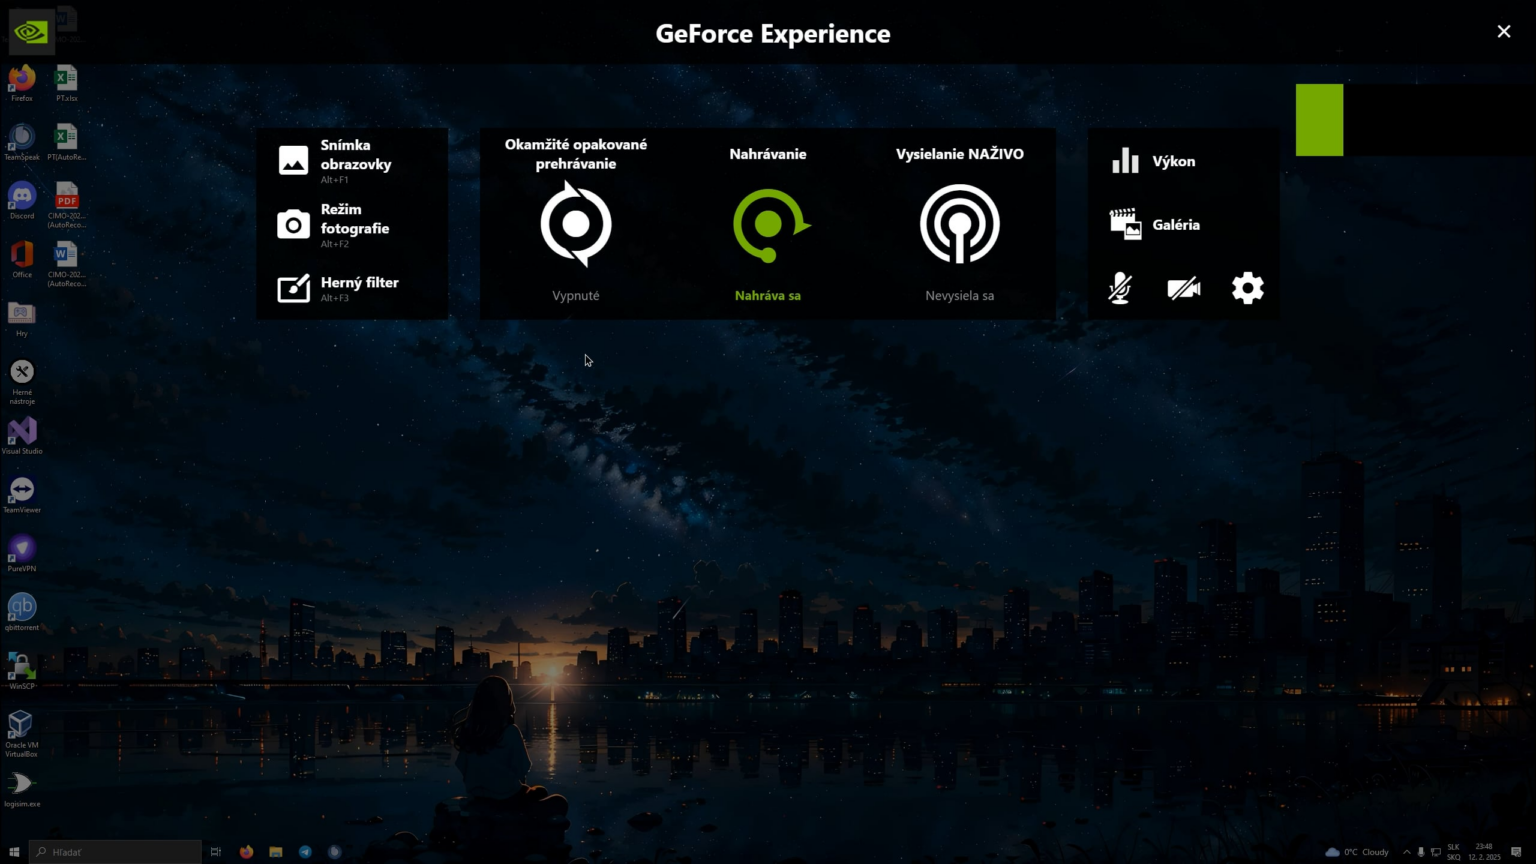This screenshot has height=864, width=1536.
Task: Toggle the muted microphone icon
Action: pos(1120,288)
